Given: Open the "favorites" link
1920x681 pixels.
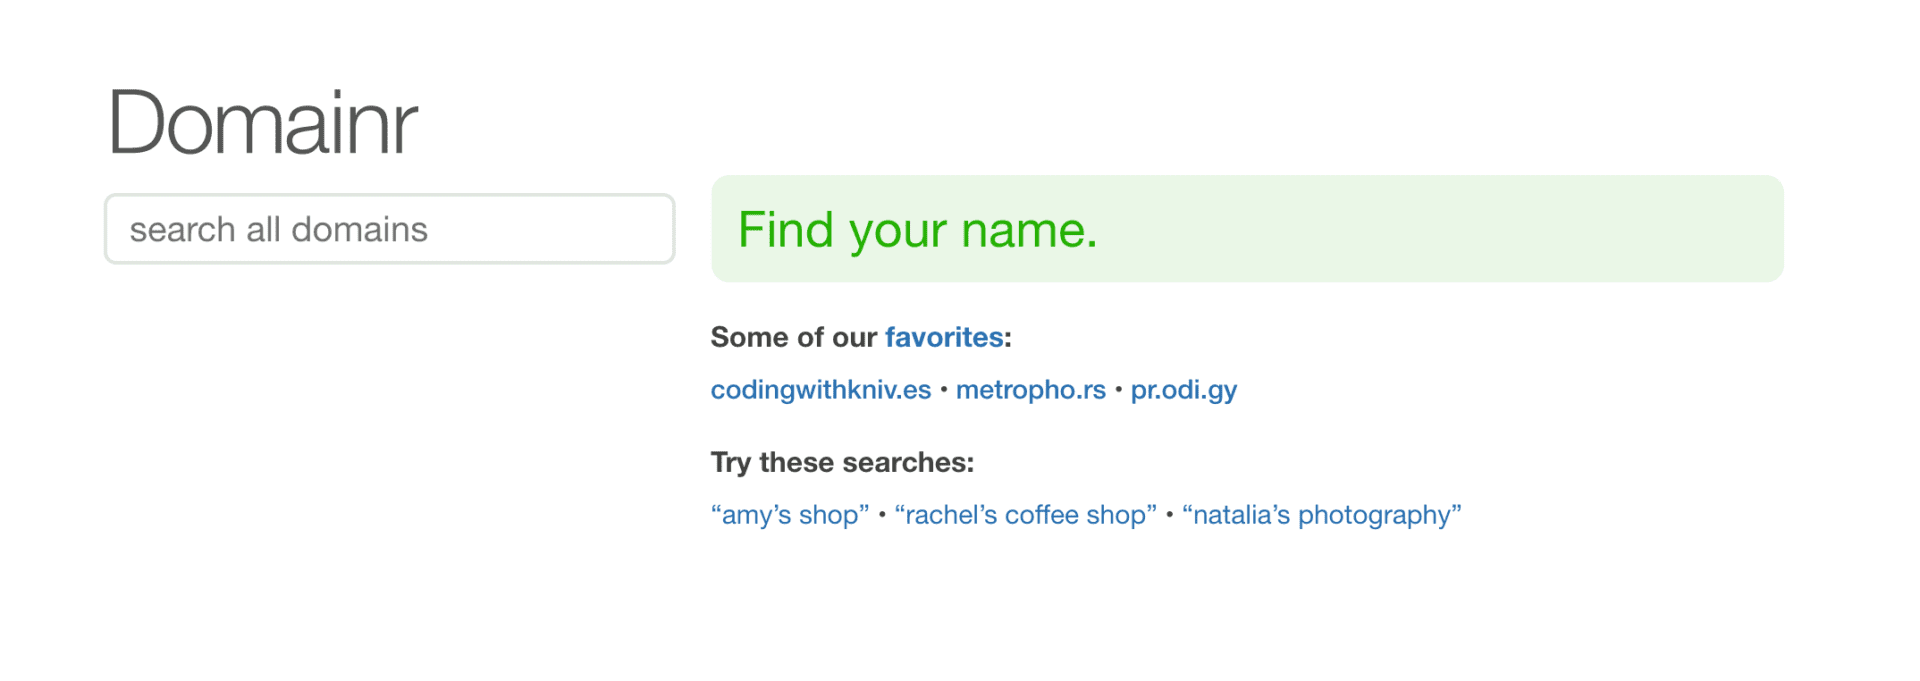Looking at the screenshot, I should pos(943,338).
